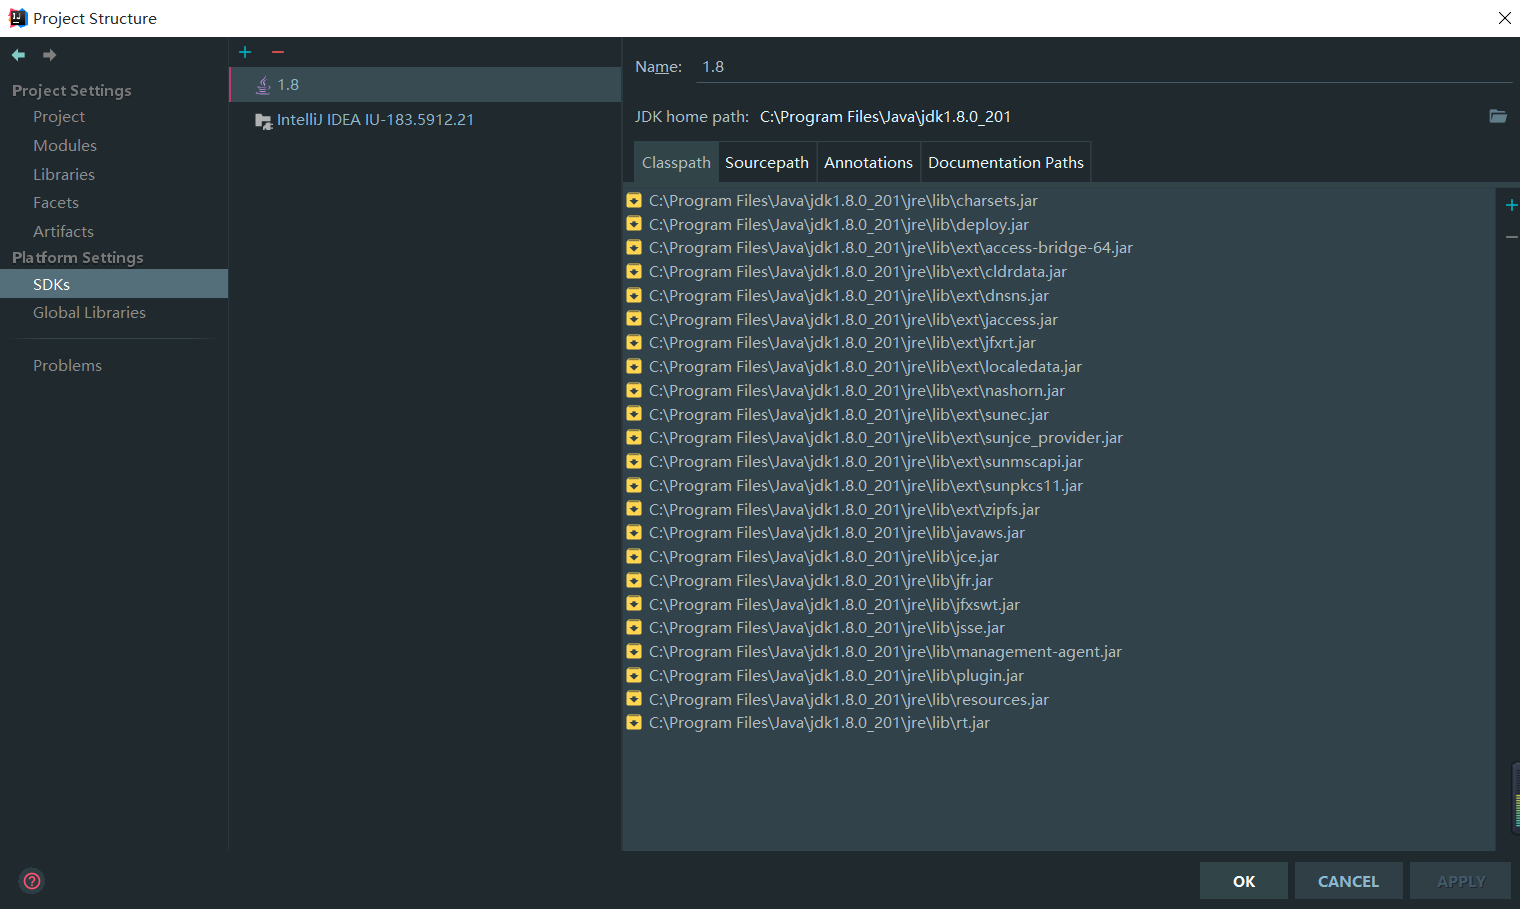The image size is (1520, 909).
Task: Select zipfs.jar classpath entry
Action: coord(843,509)
